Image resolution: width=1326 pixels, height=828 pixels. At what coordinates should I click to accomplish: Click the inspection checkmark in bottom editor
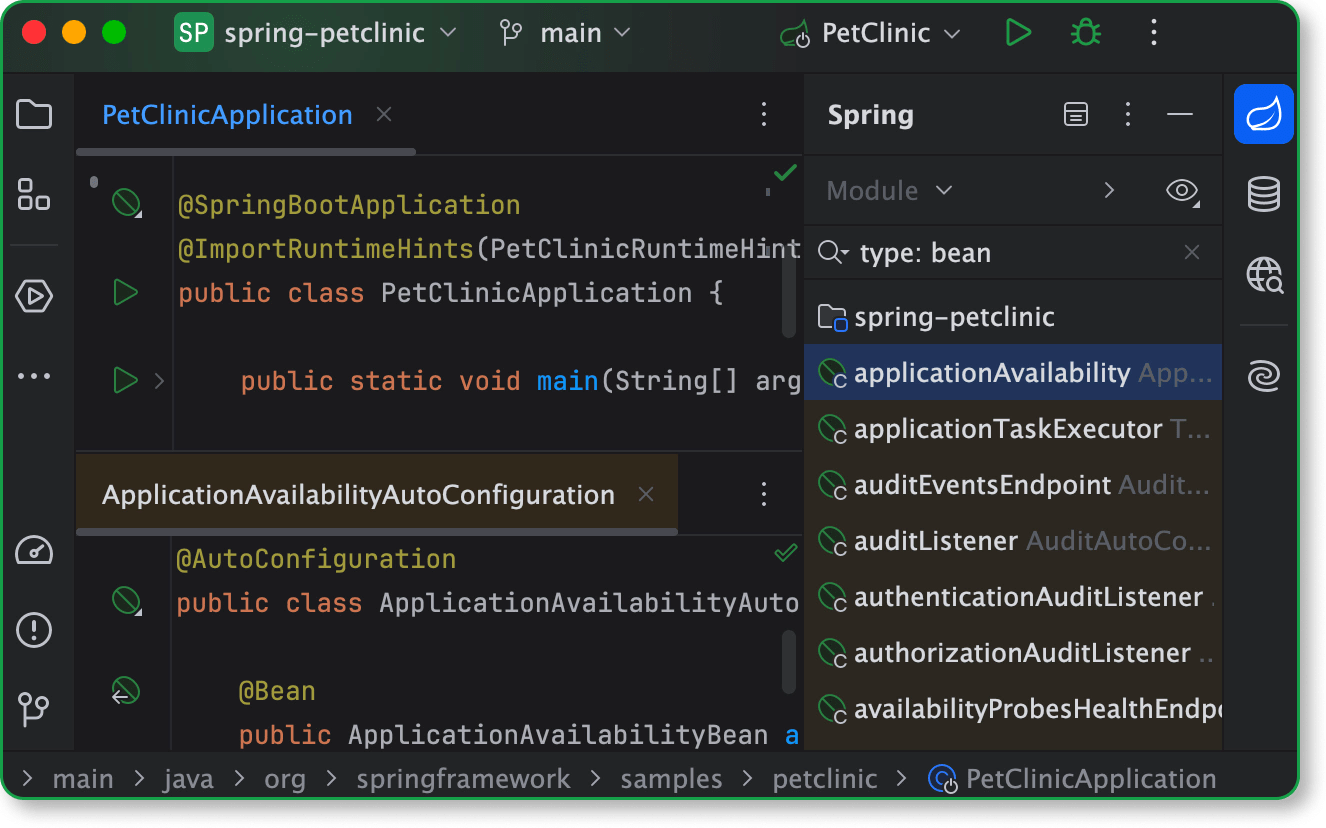[785, 552]
